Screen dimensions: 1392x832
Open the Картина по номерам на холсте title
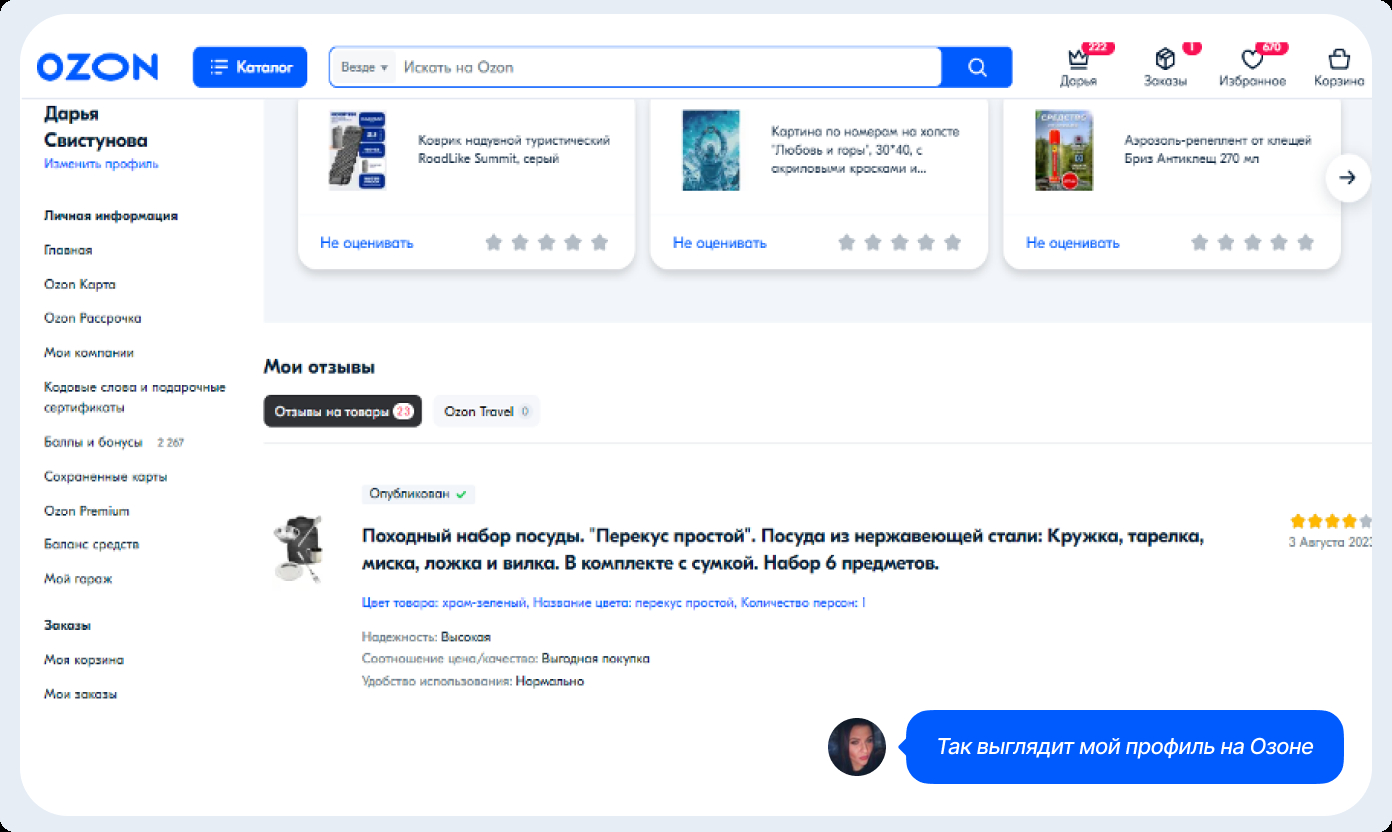point(866,150)
